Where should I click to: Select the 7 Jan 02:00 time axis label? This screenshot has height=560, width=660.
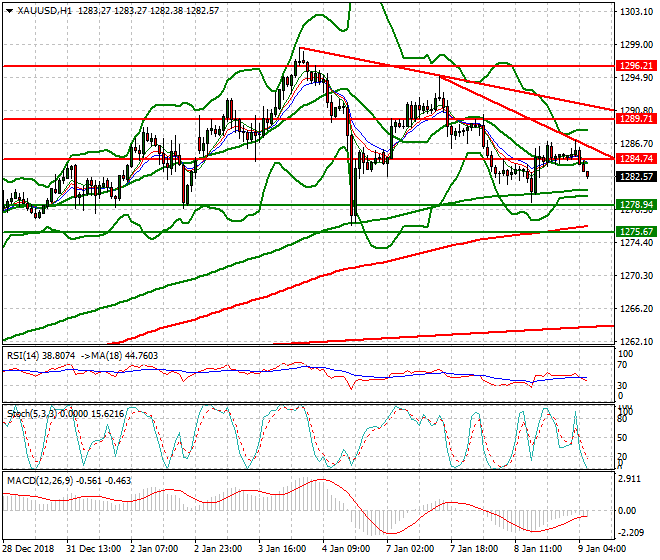tap(410, 549)
